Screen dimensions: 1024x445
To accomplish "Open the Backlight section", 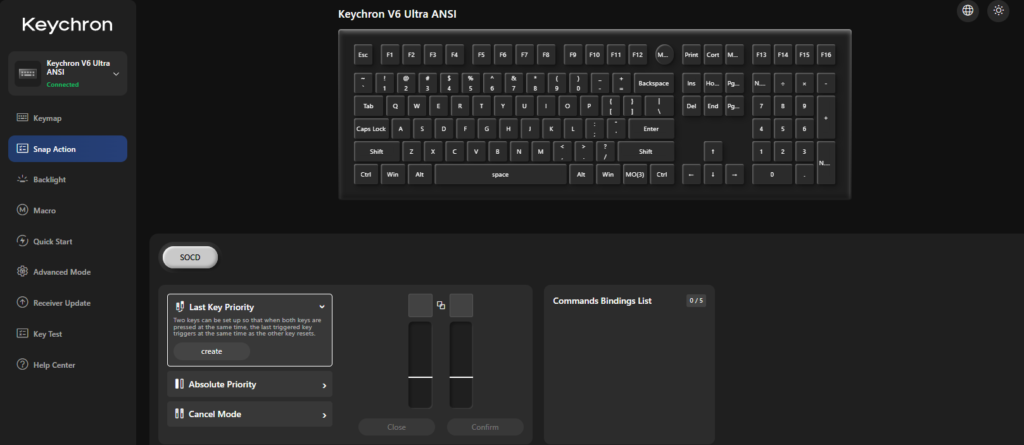I will pyautogui.click(x=68, y=180).
